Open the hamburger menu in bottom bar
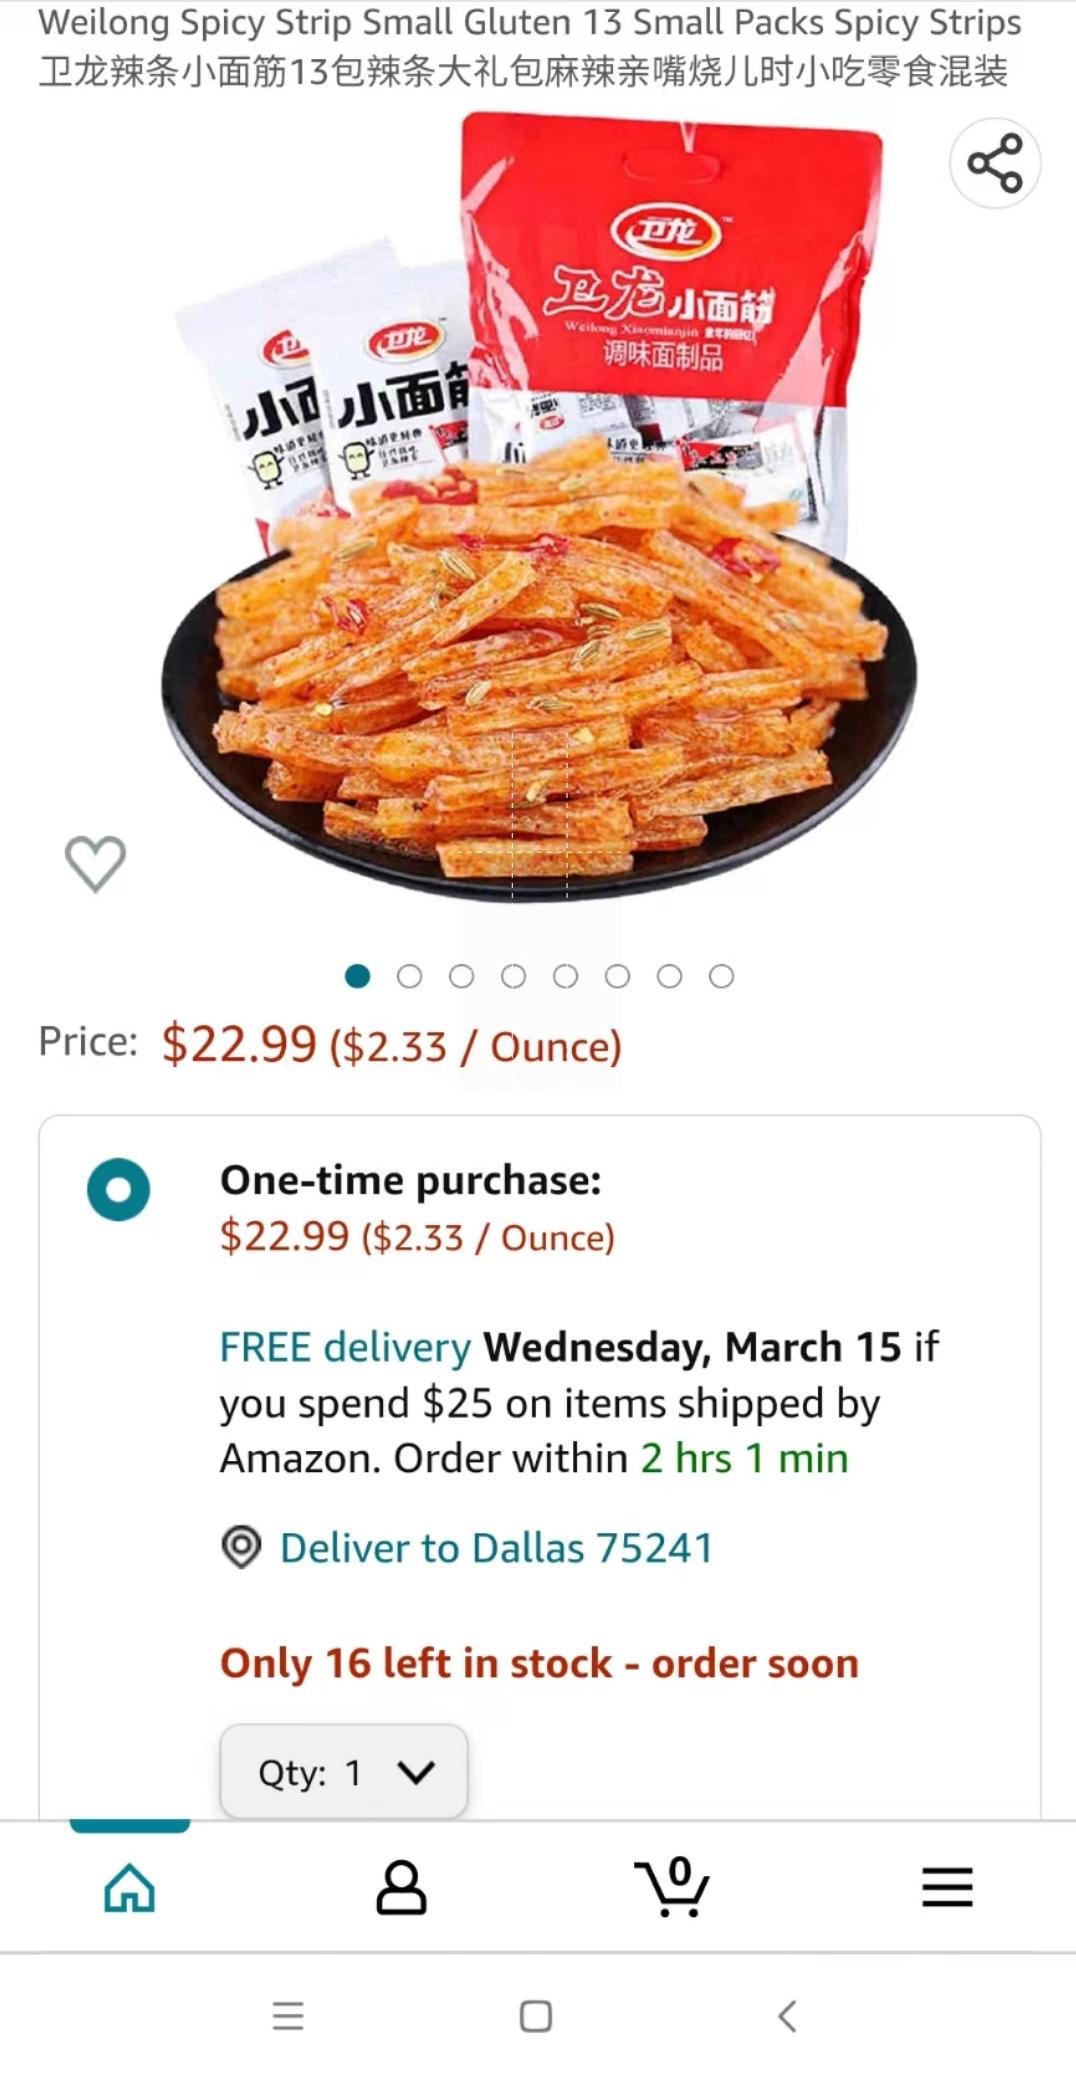Image resolution: width=1076 pixels, height=2081 pixels. tap(947, 1888)
